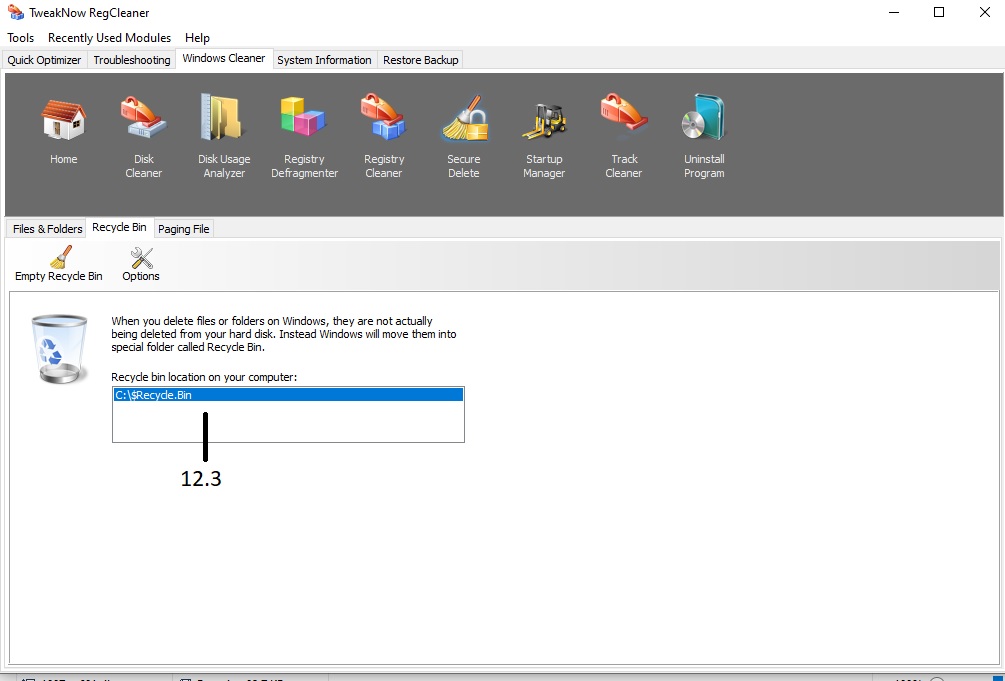1005x681 pixels.
Task: Click the 'Recycle bin location on your computer' label
Action: tap(204, 377)
